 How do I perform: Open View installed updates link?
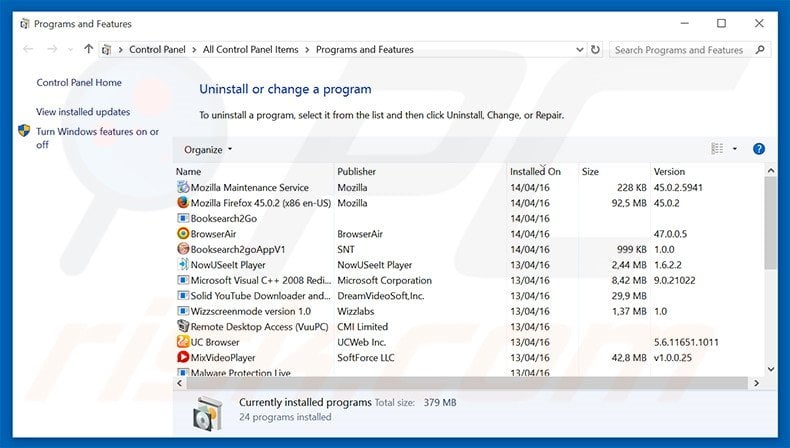coord(83,112)
